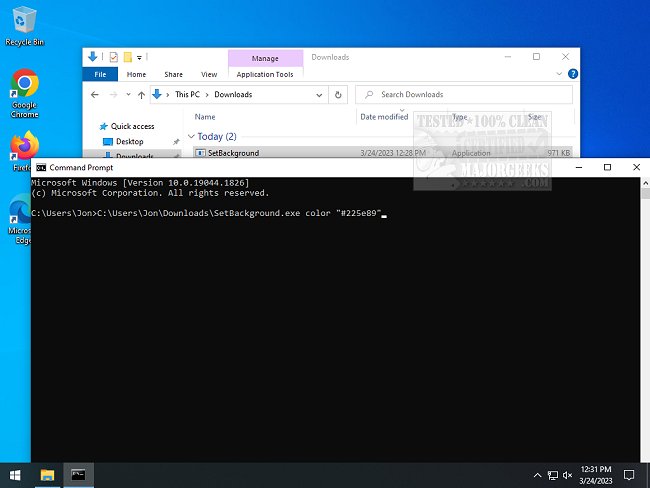The height and width of the screenshot is (488, 650).
Task: Open File Explorer from the taskbar
Action: coord(47,475)
